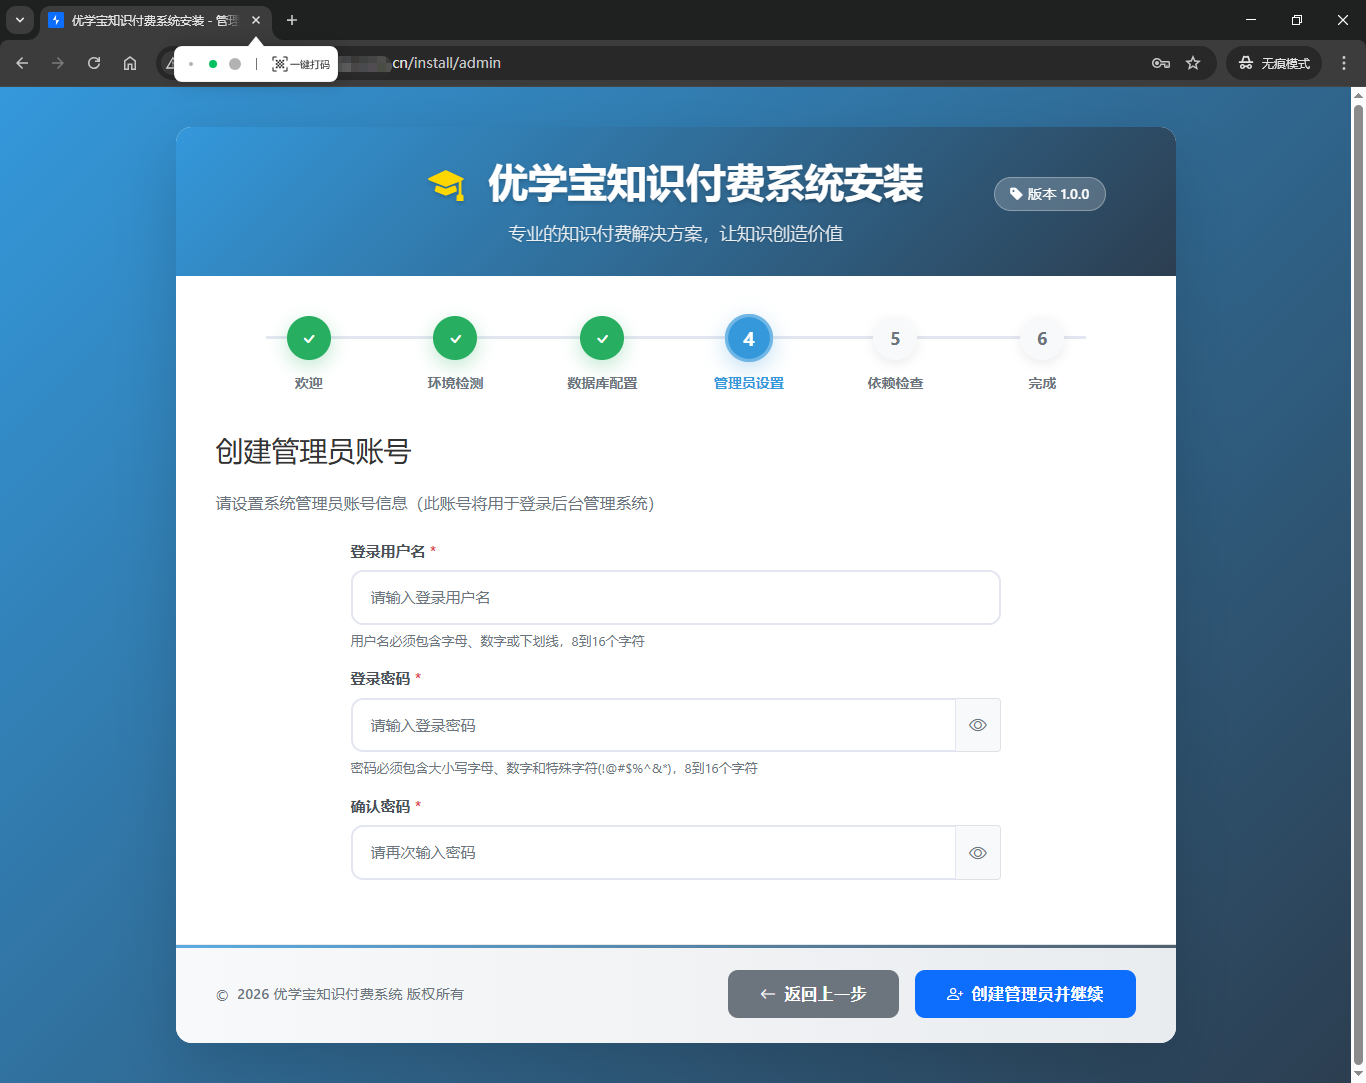Click the graduation cap logo icon
The height and width of the screenshot is (1083, 1366).
click(x=449, y=184)
